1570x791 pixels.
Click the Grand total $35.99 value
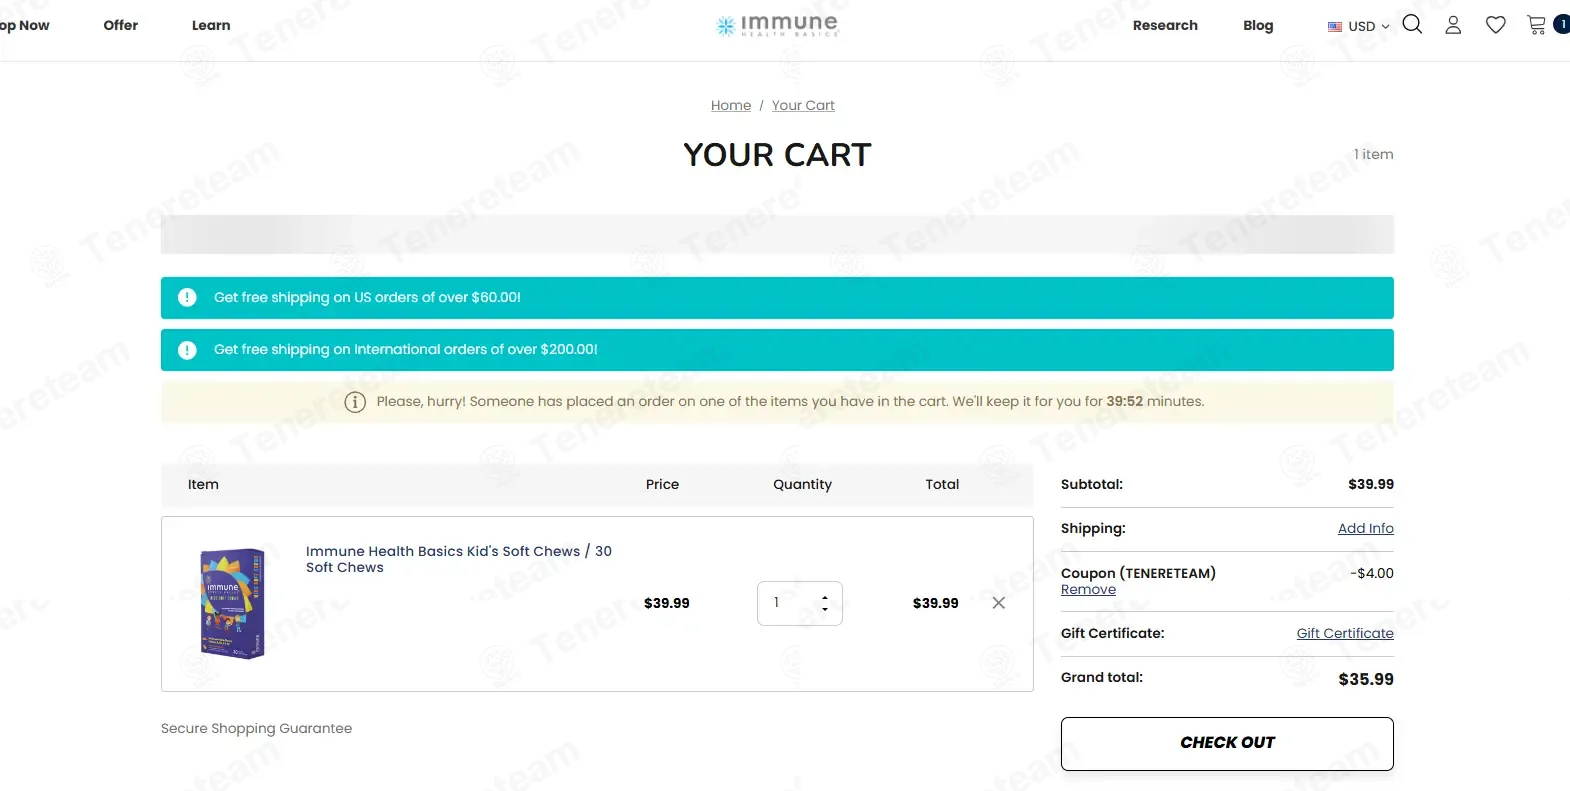tap(1366, 679)
